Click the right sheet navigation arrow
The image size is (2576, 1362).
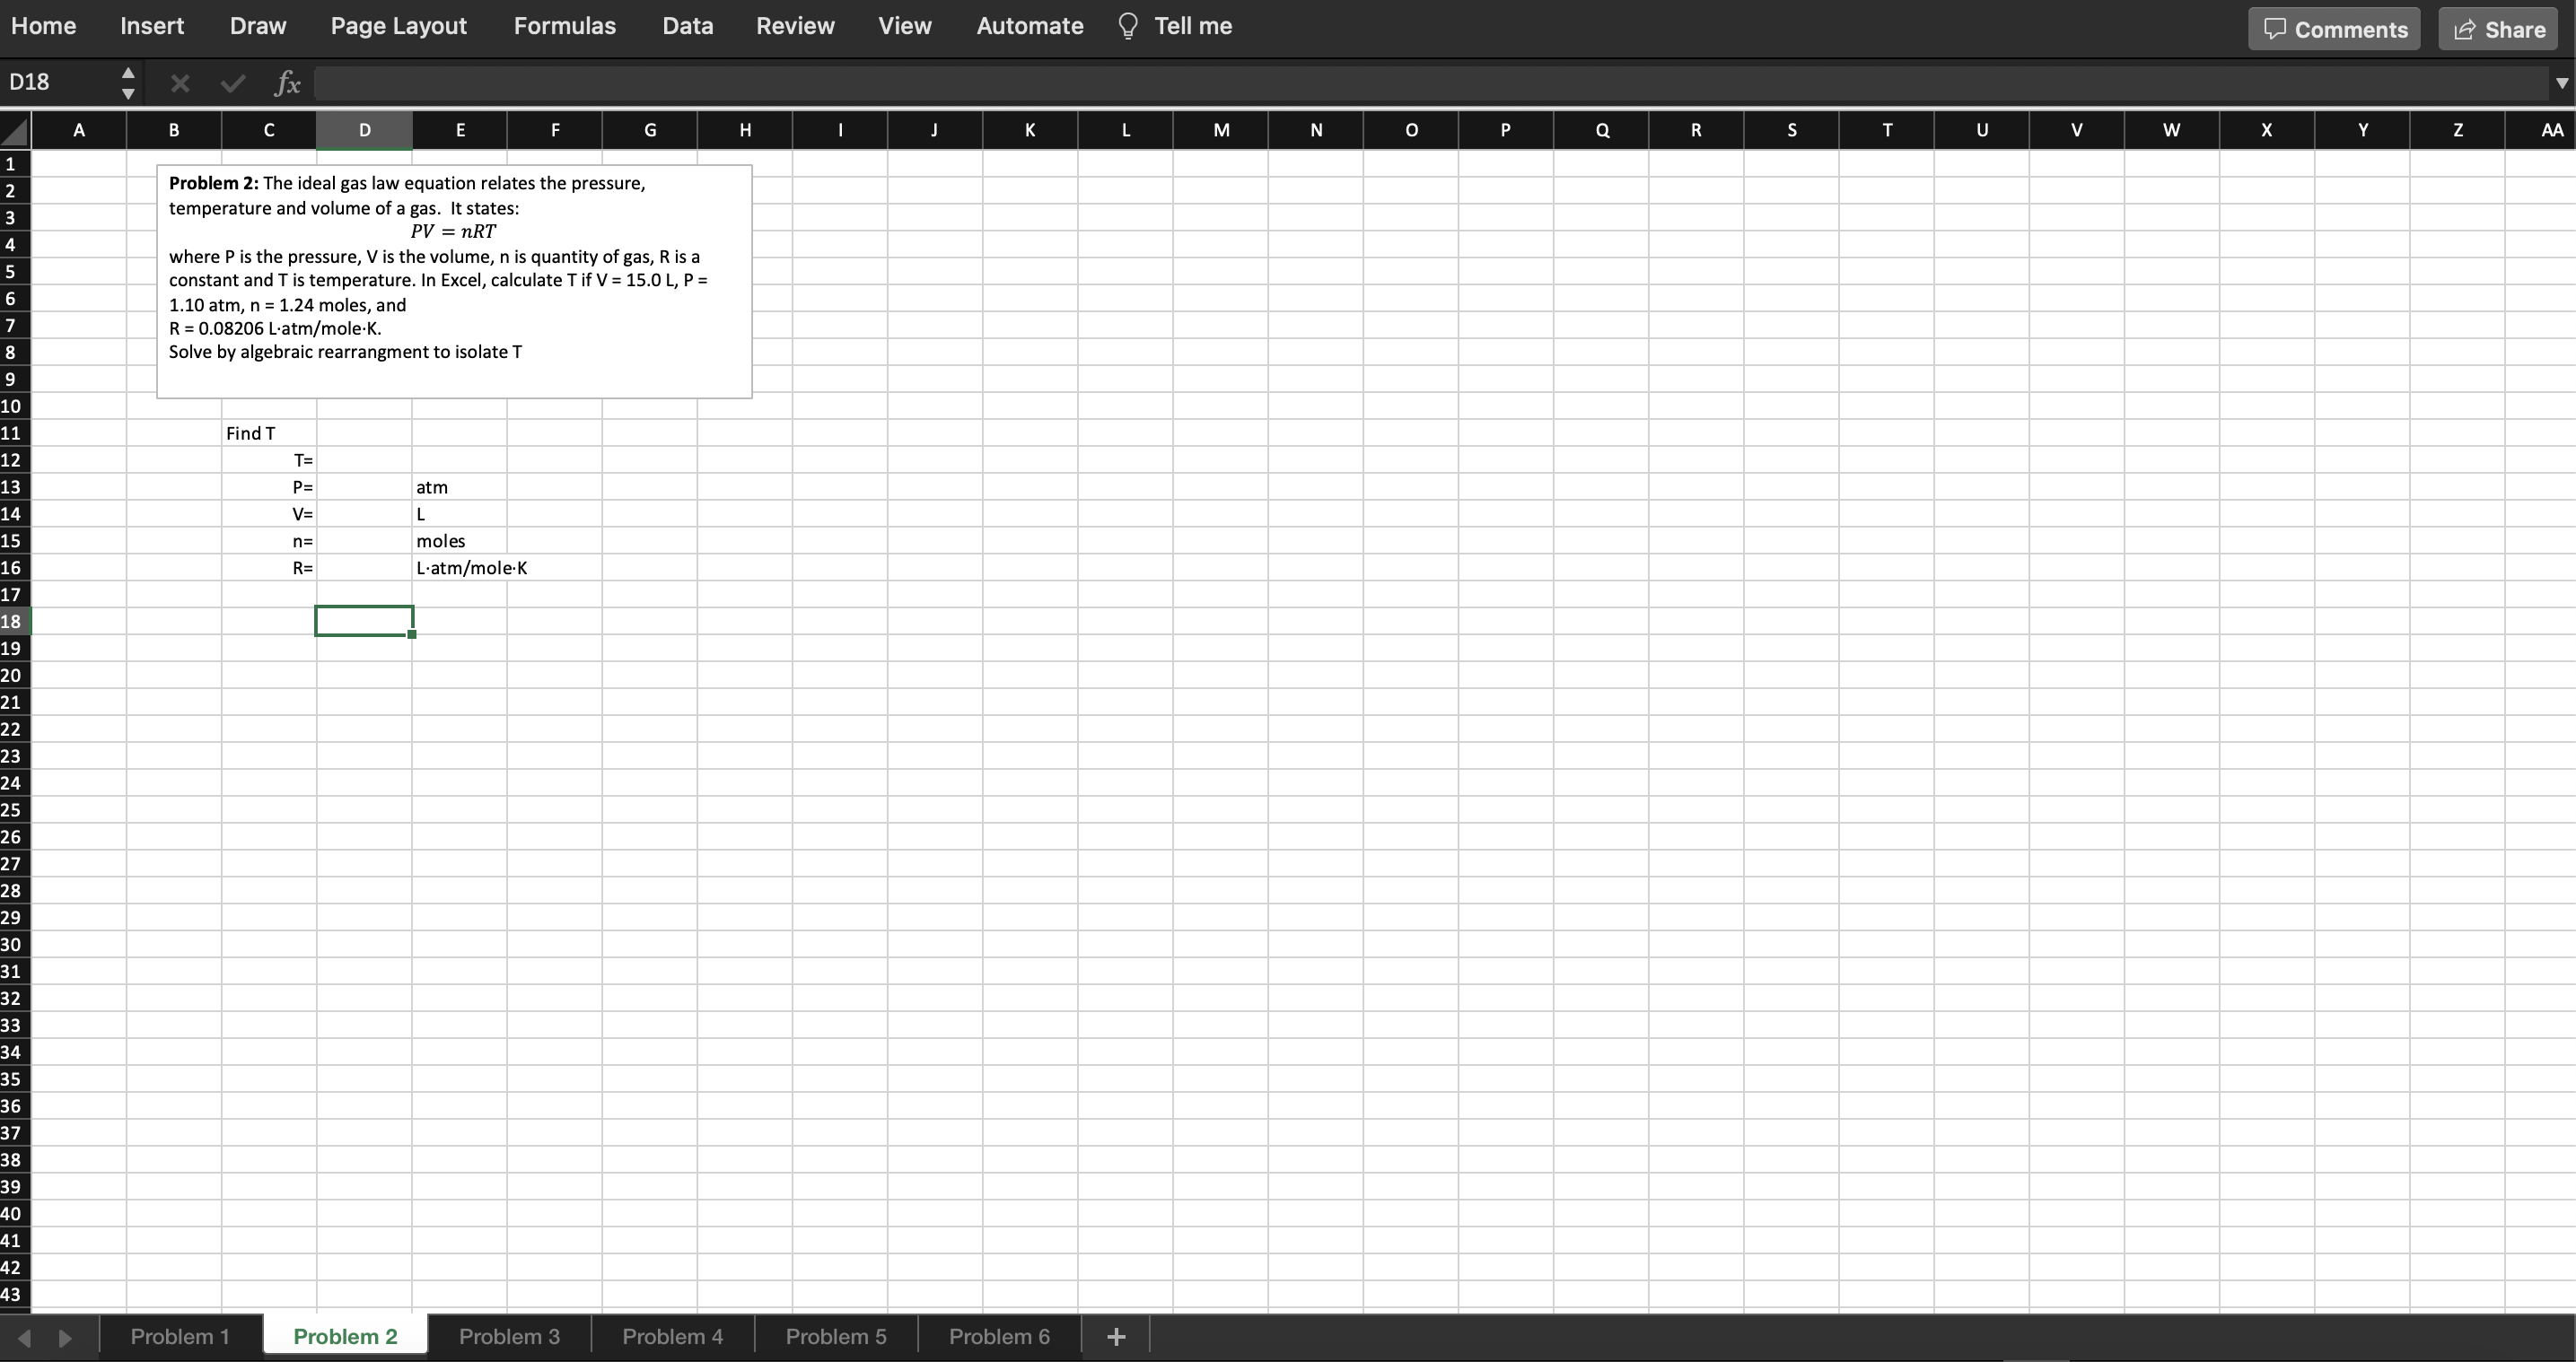66,1337
